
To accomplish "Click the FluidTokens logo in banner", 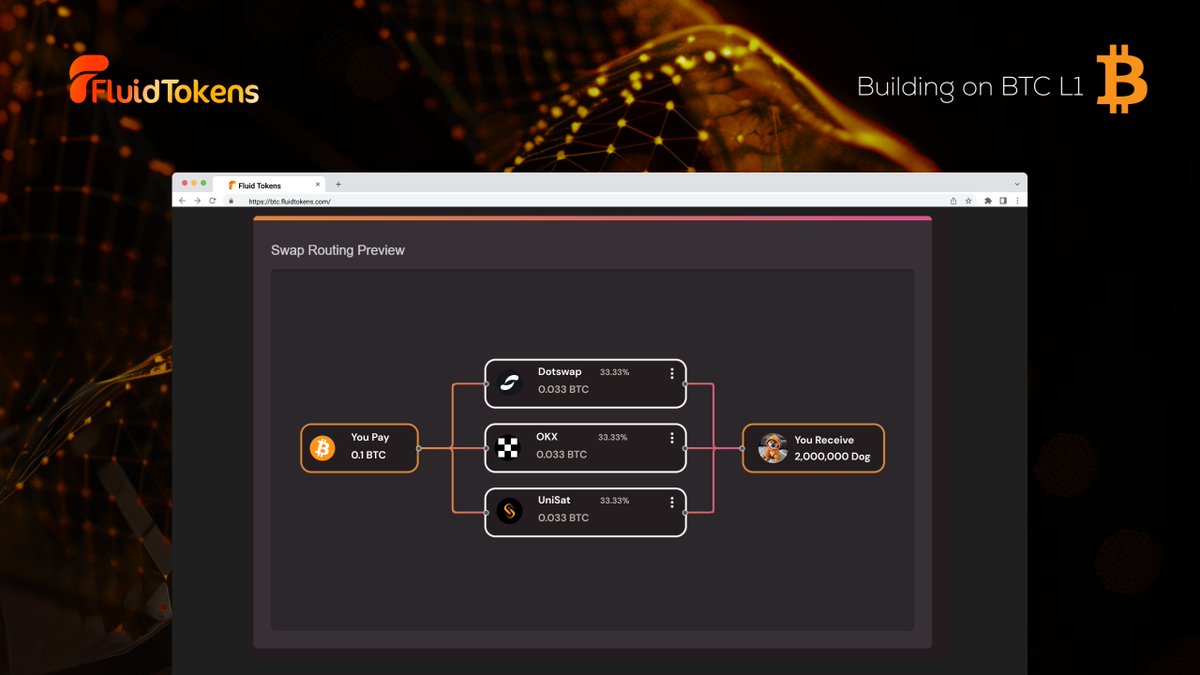I will pos(164,82).
